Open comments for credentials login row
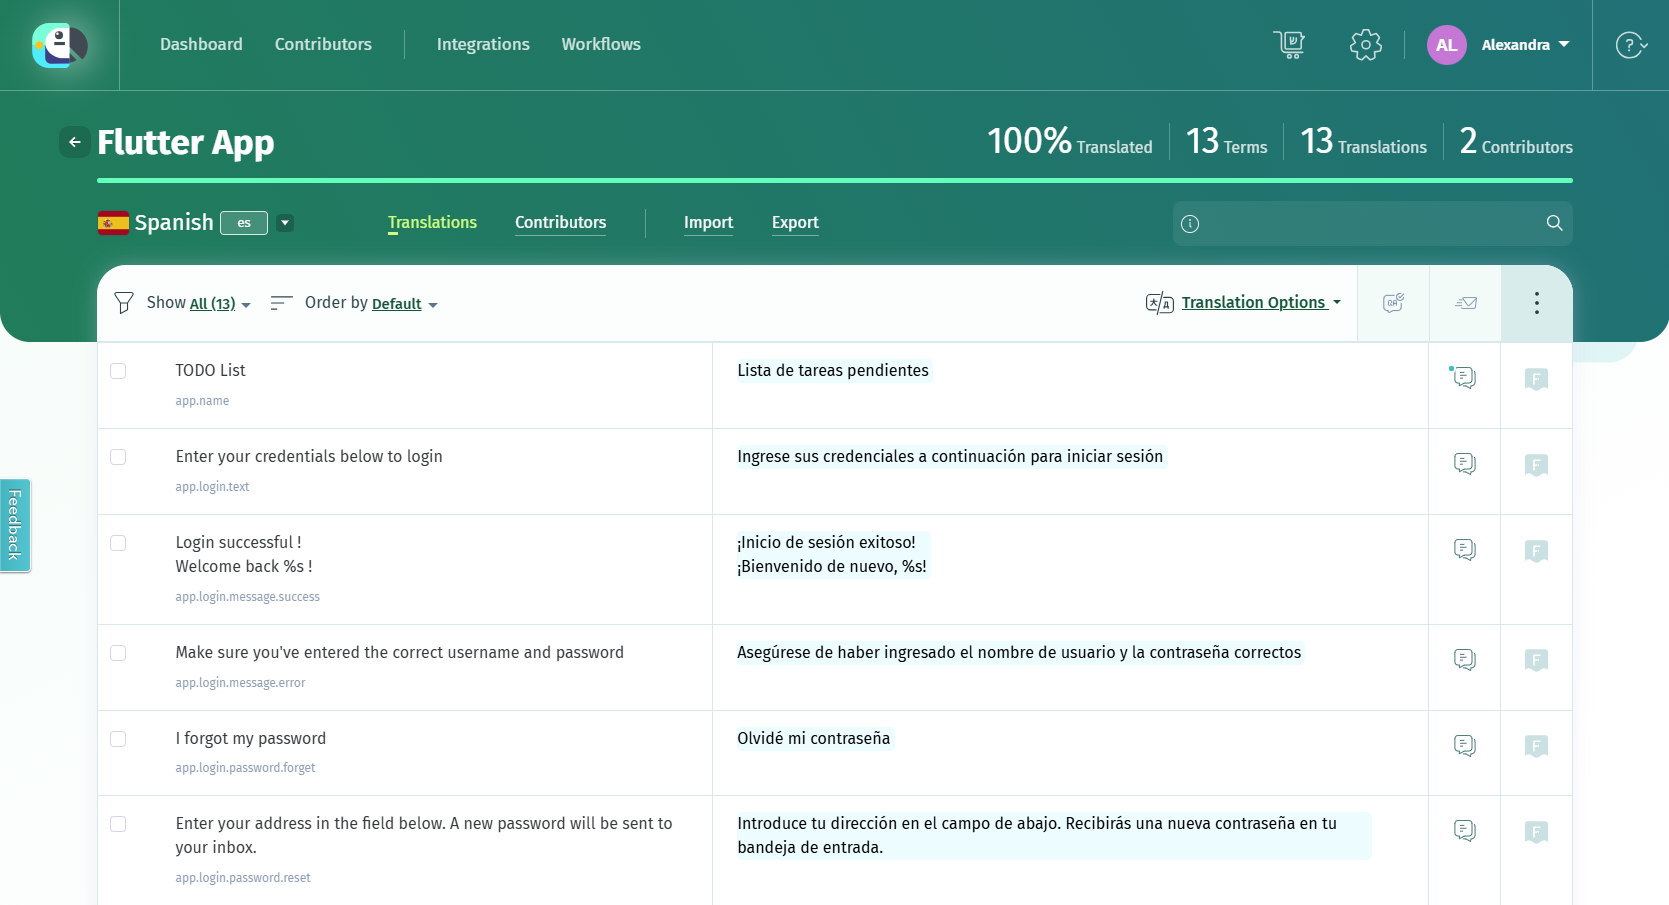The image size is (1669, 905). [1465, 464]
